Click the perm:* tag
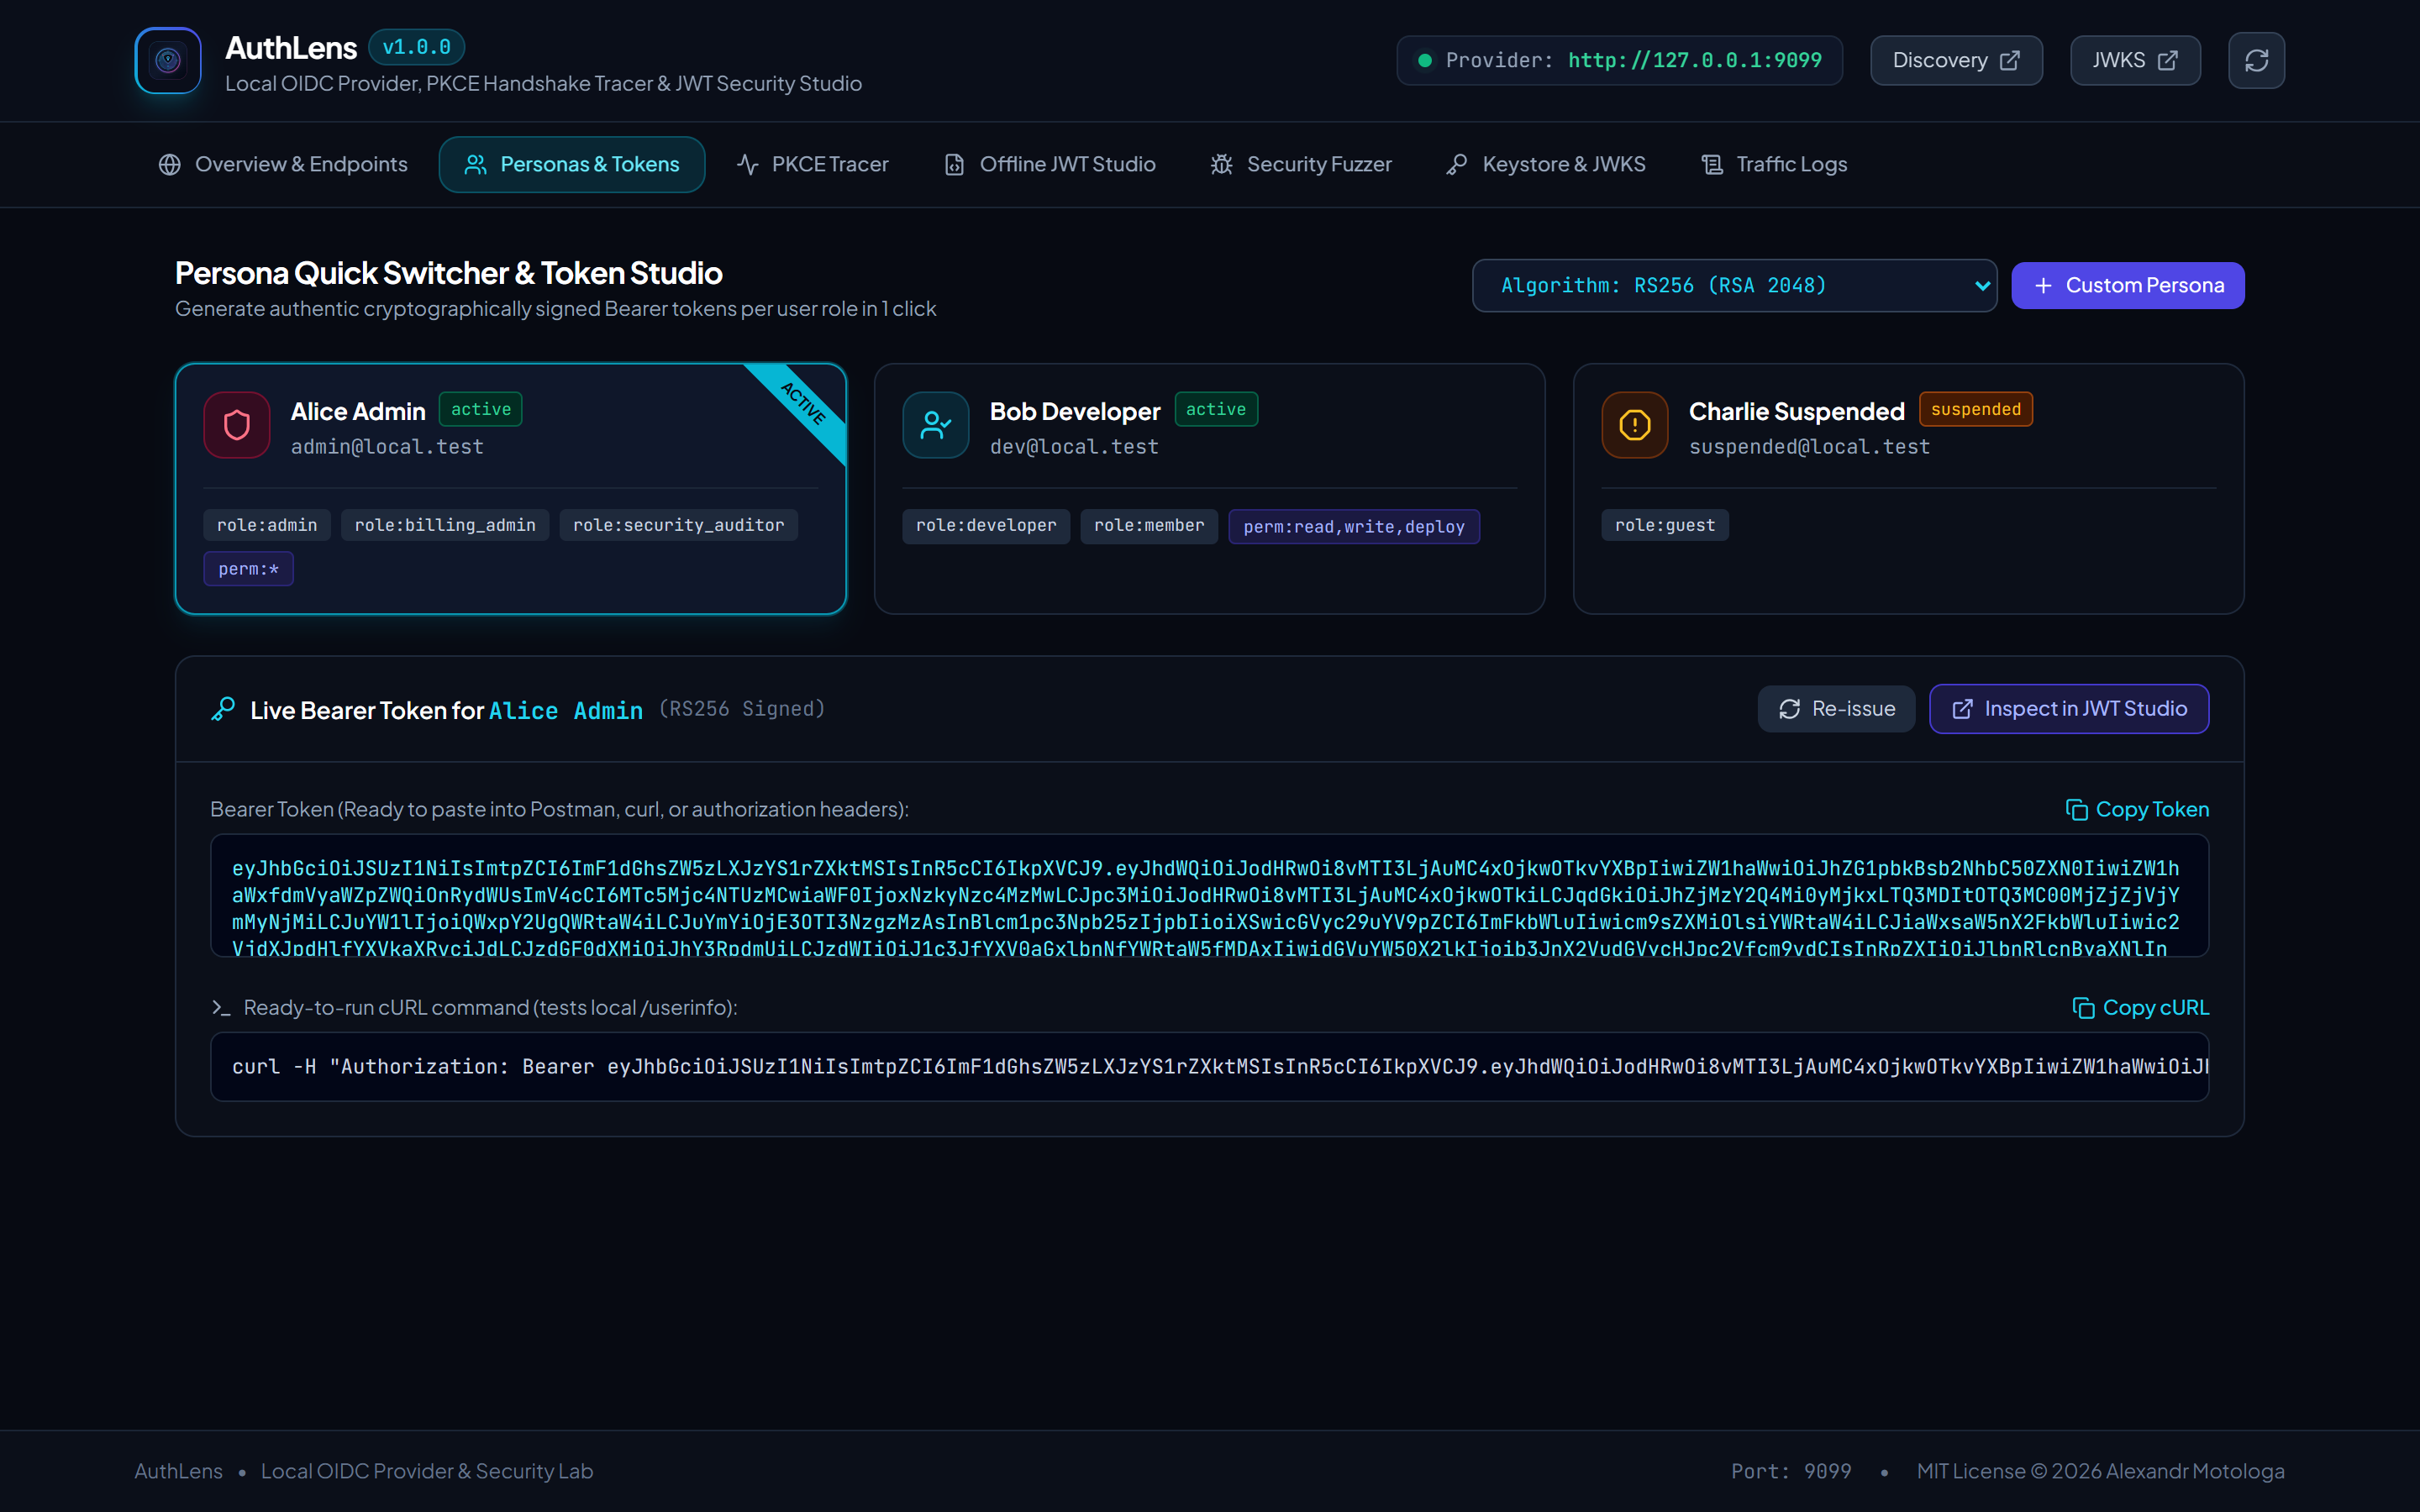Viewport: 2420px width, 1512px height. click(x=249, y=569)
